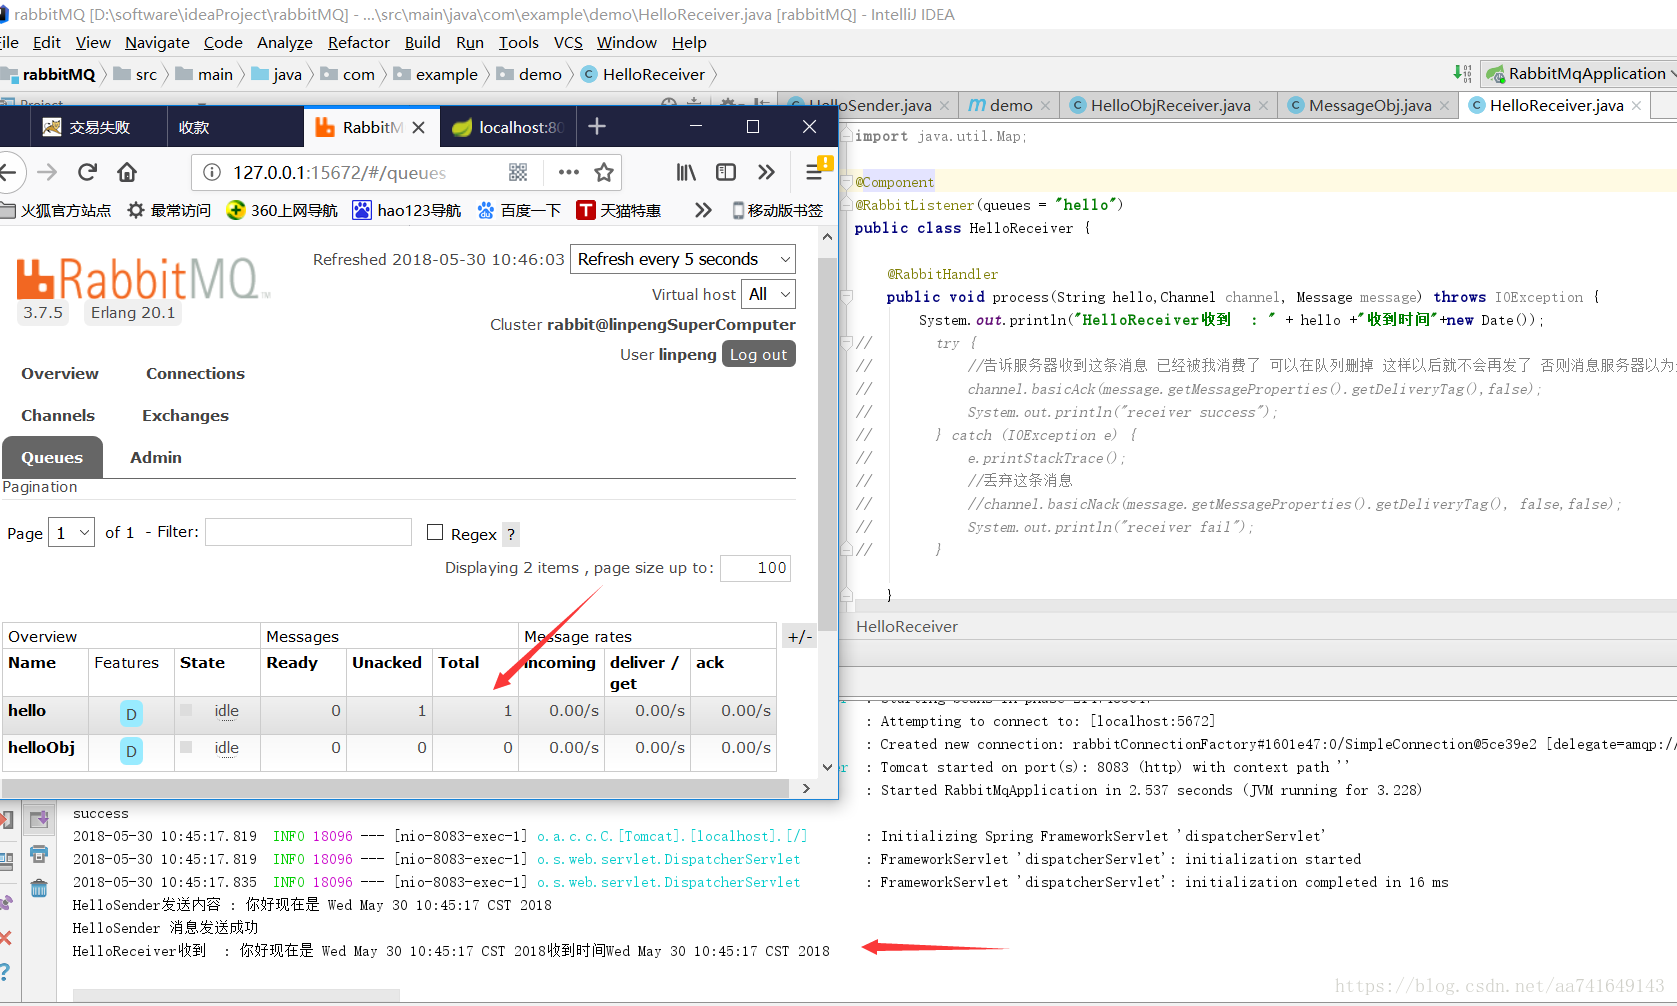1677x1006 pixels.
Task: Click the Firefox home icon
Action: point(128,172)
